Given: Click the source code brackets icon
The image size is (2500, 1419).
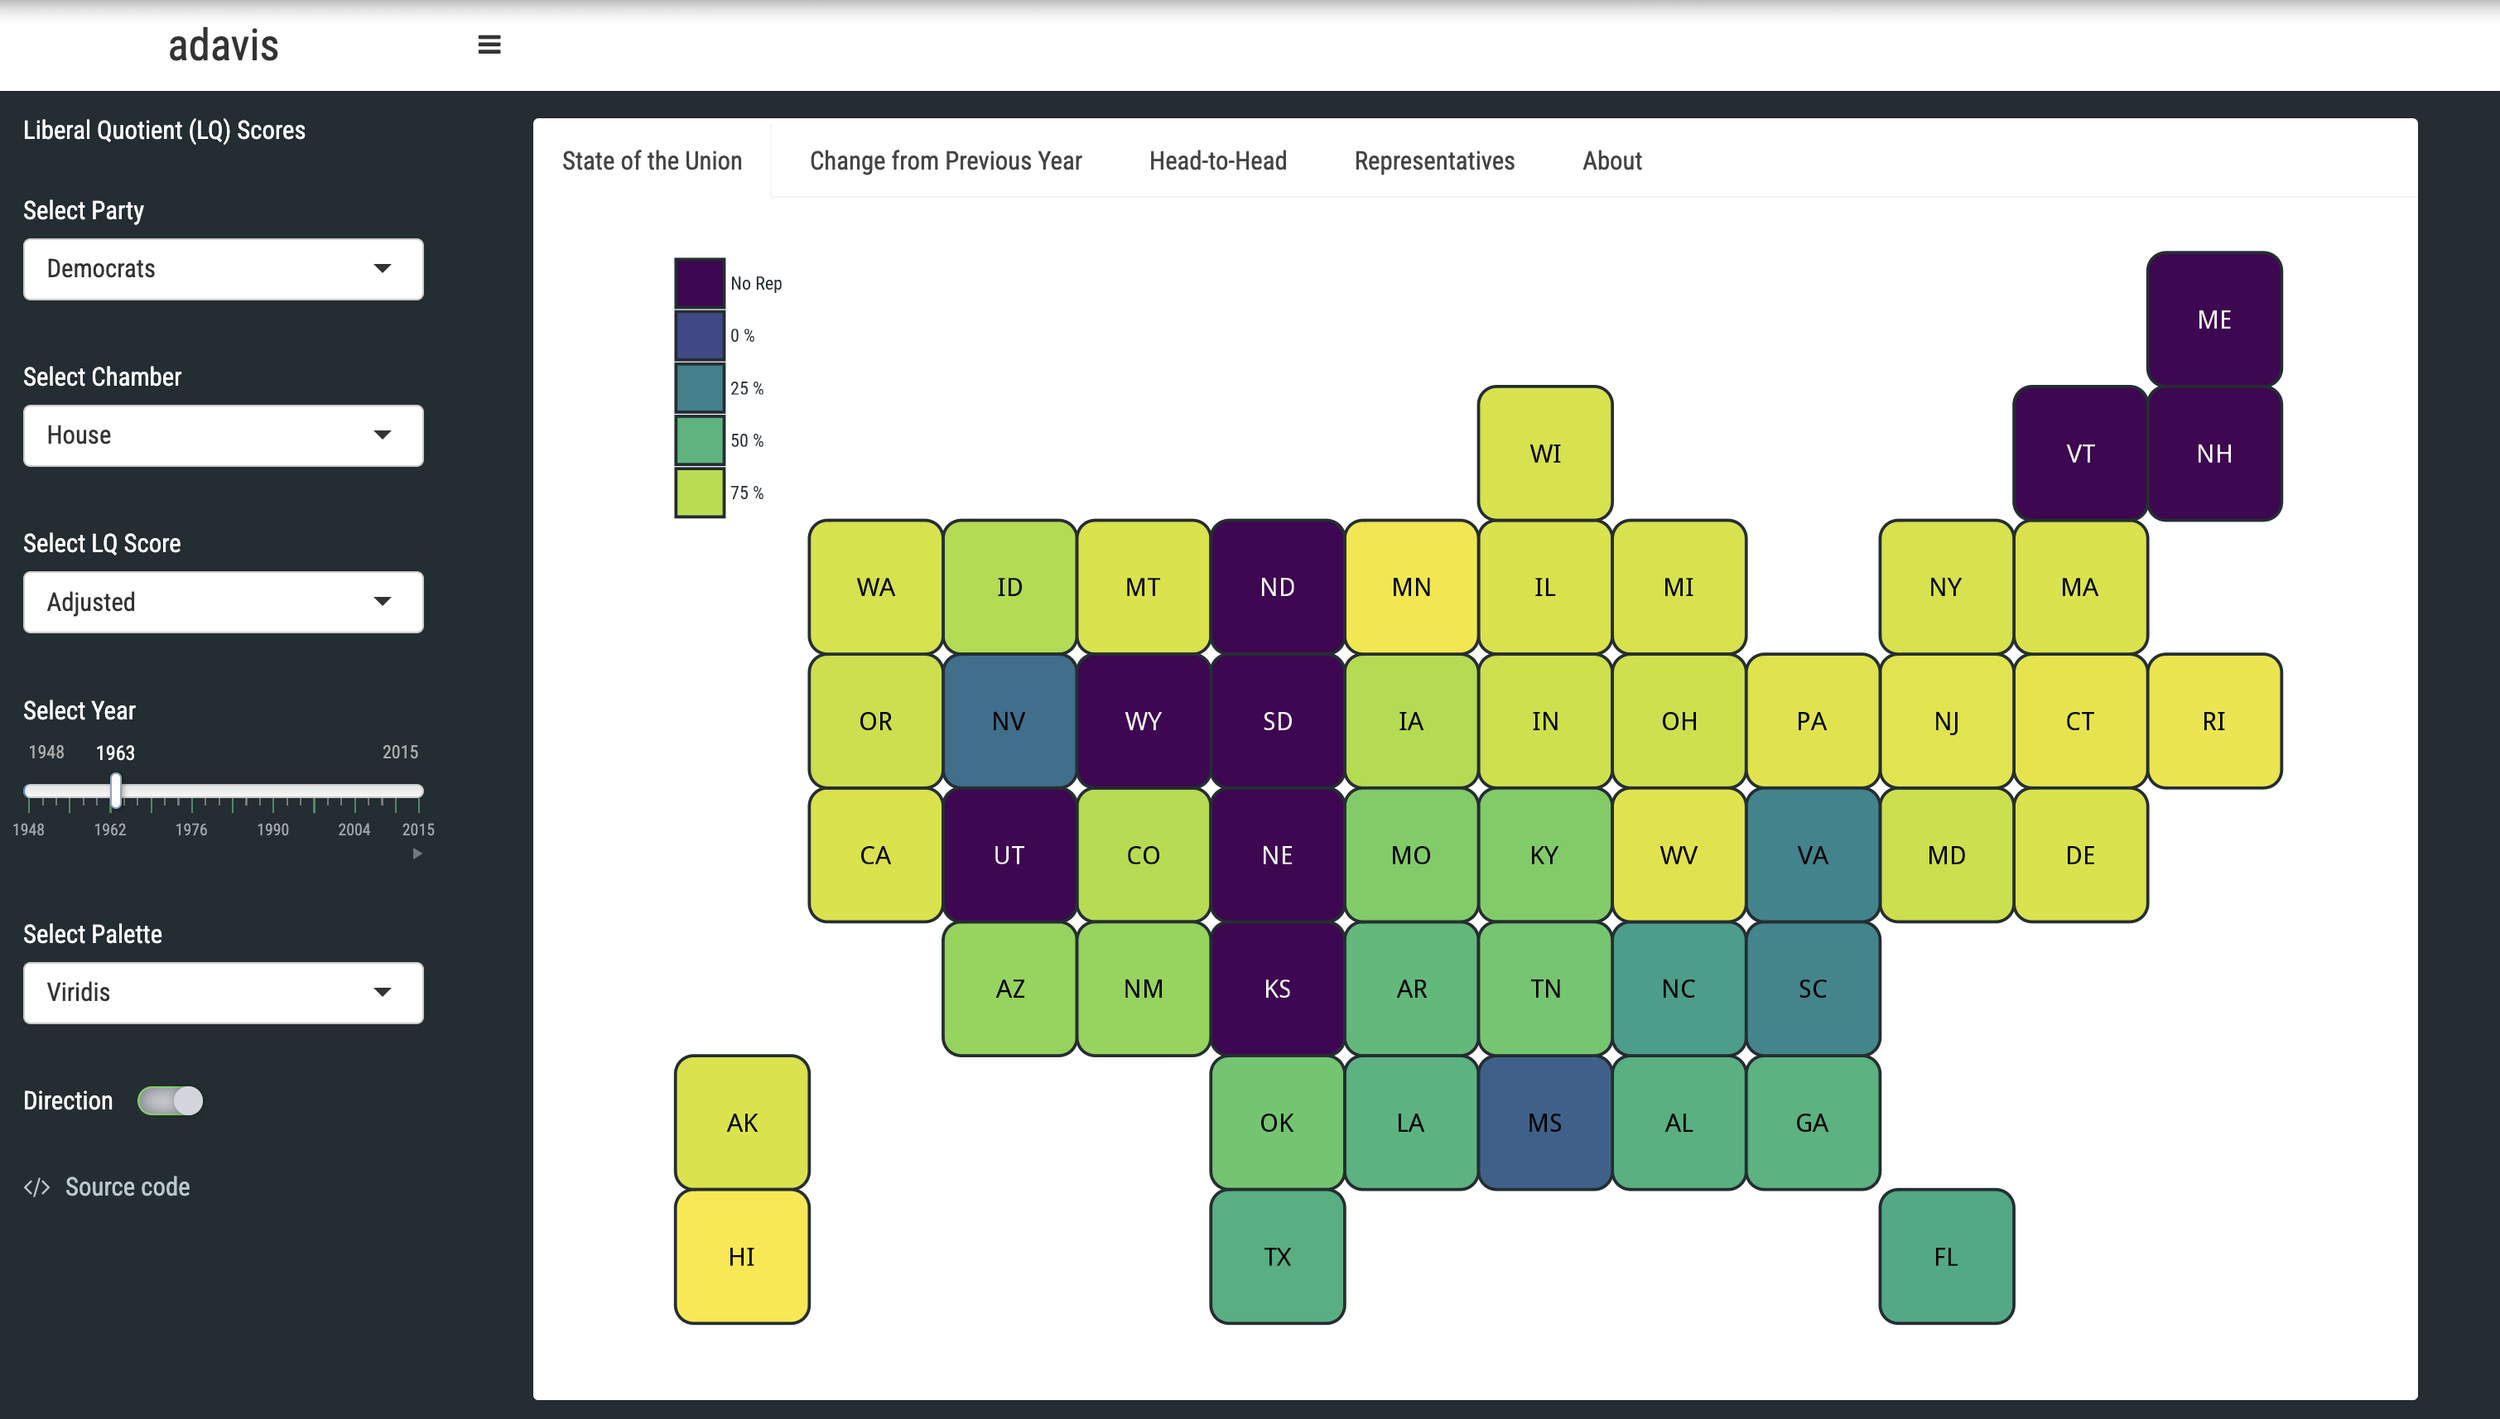Looking at the screenshot, I should point(37,1187).
